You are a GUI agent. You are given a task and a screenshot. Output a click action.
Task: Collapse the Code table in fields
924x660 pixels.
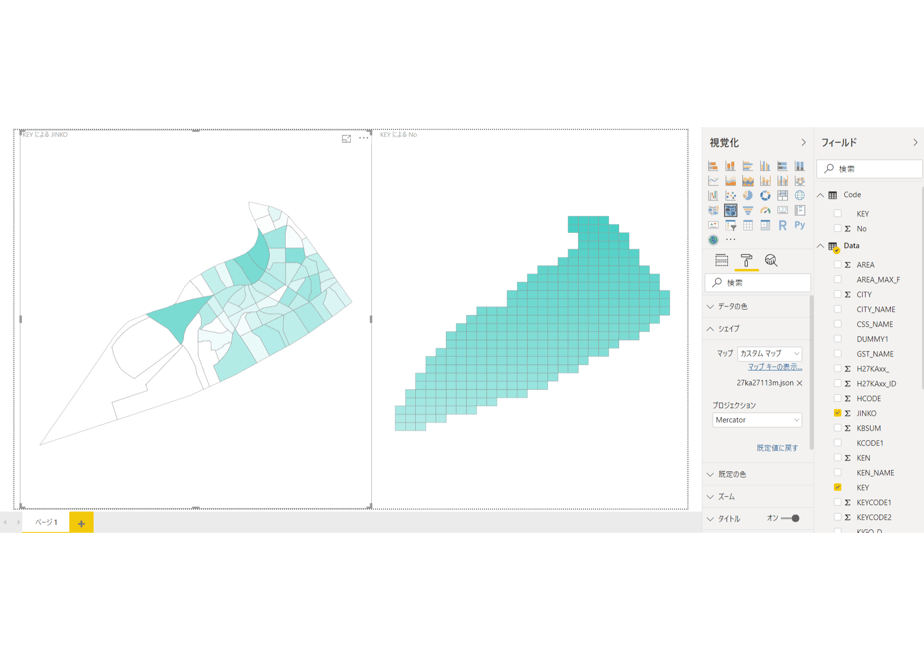point(820,195)
